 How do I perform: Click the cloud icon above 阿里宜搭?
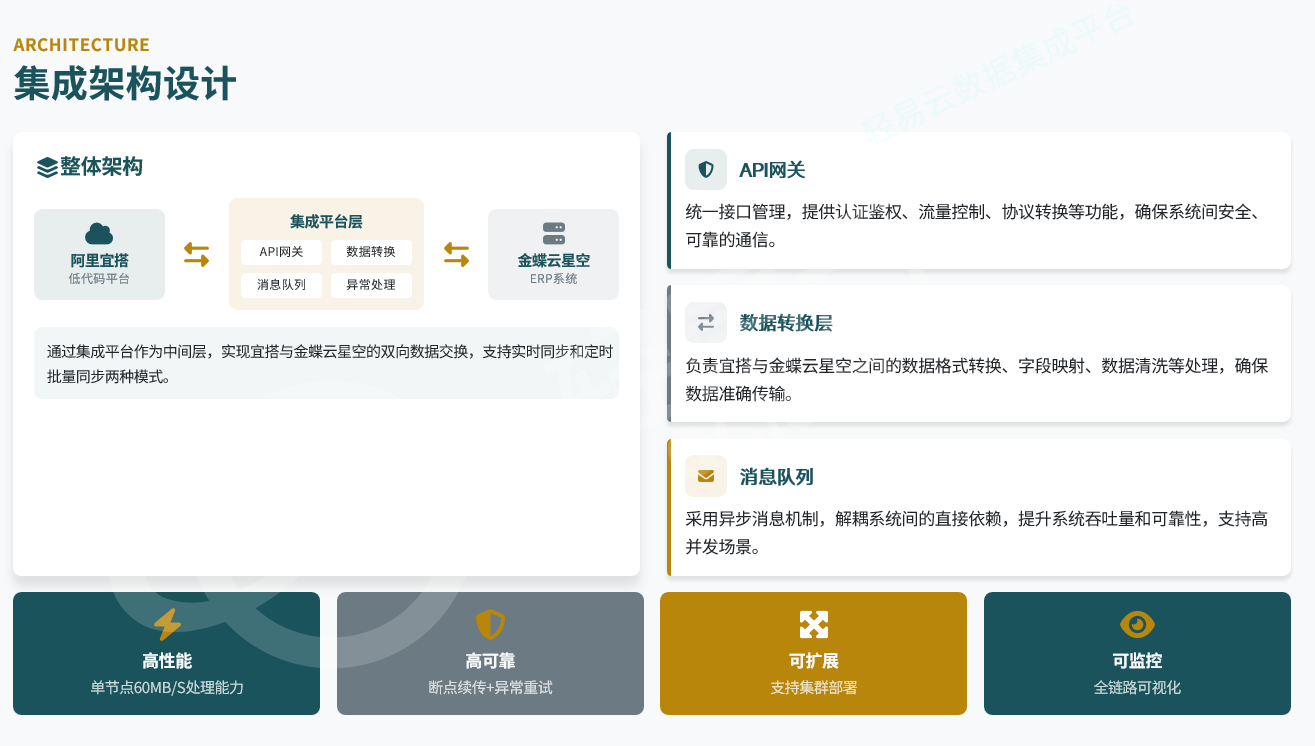(x=99, y=234)
